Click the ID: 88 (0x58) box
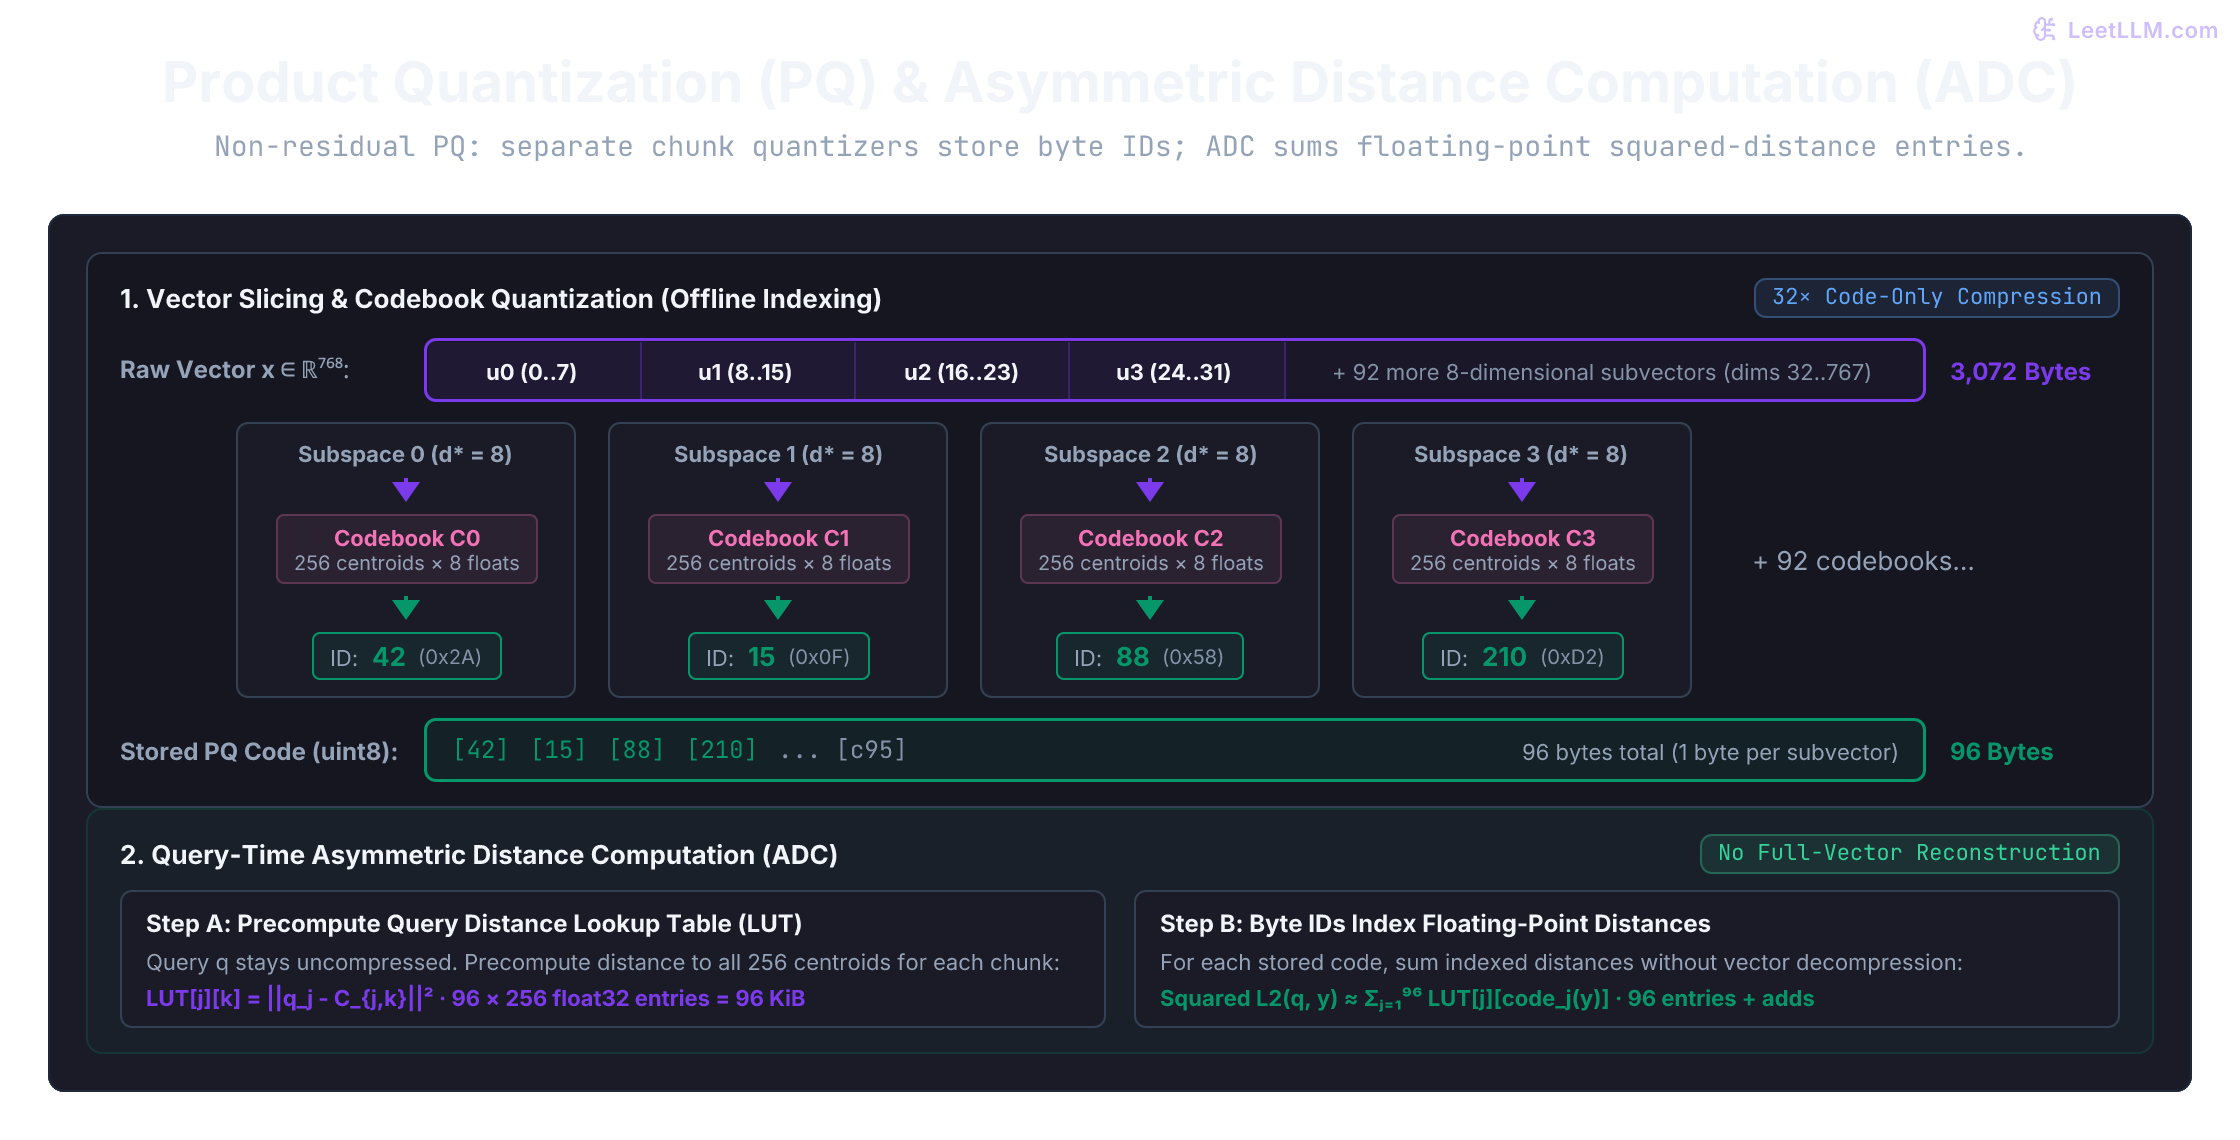The width and height of the screenshot is (2240, 1140). coord(1150,656)
